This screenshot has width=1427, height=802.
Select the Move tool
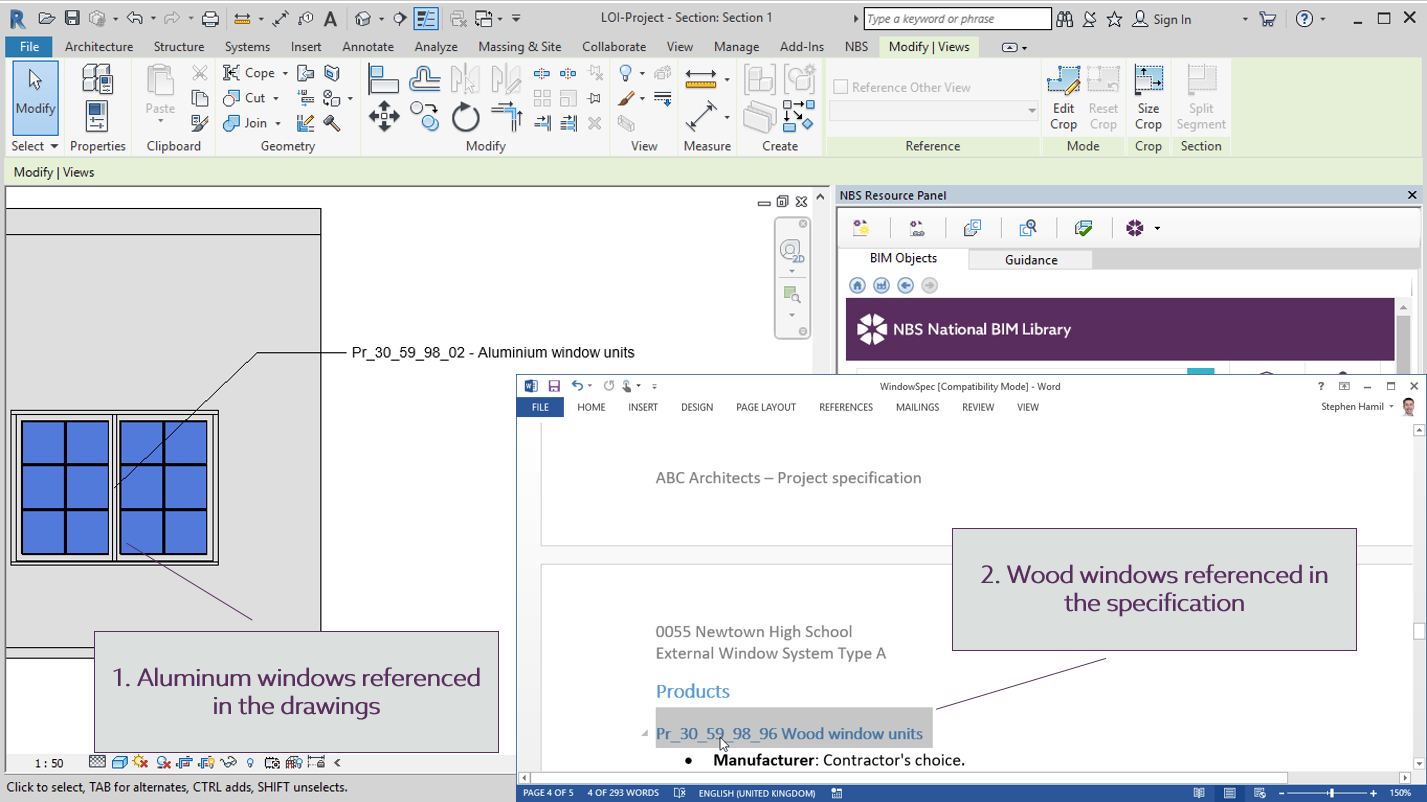pyautogui.click(x=384, y=117)
